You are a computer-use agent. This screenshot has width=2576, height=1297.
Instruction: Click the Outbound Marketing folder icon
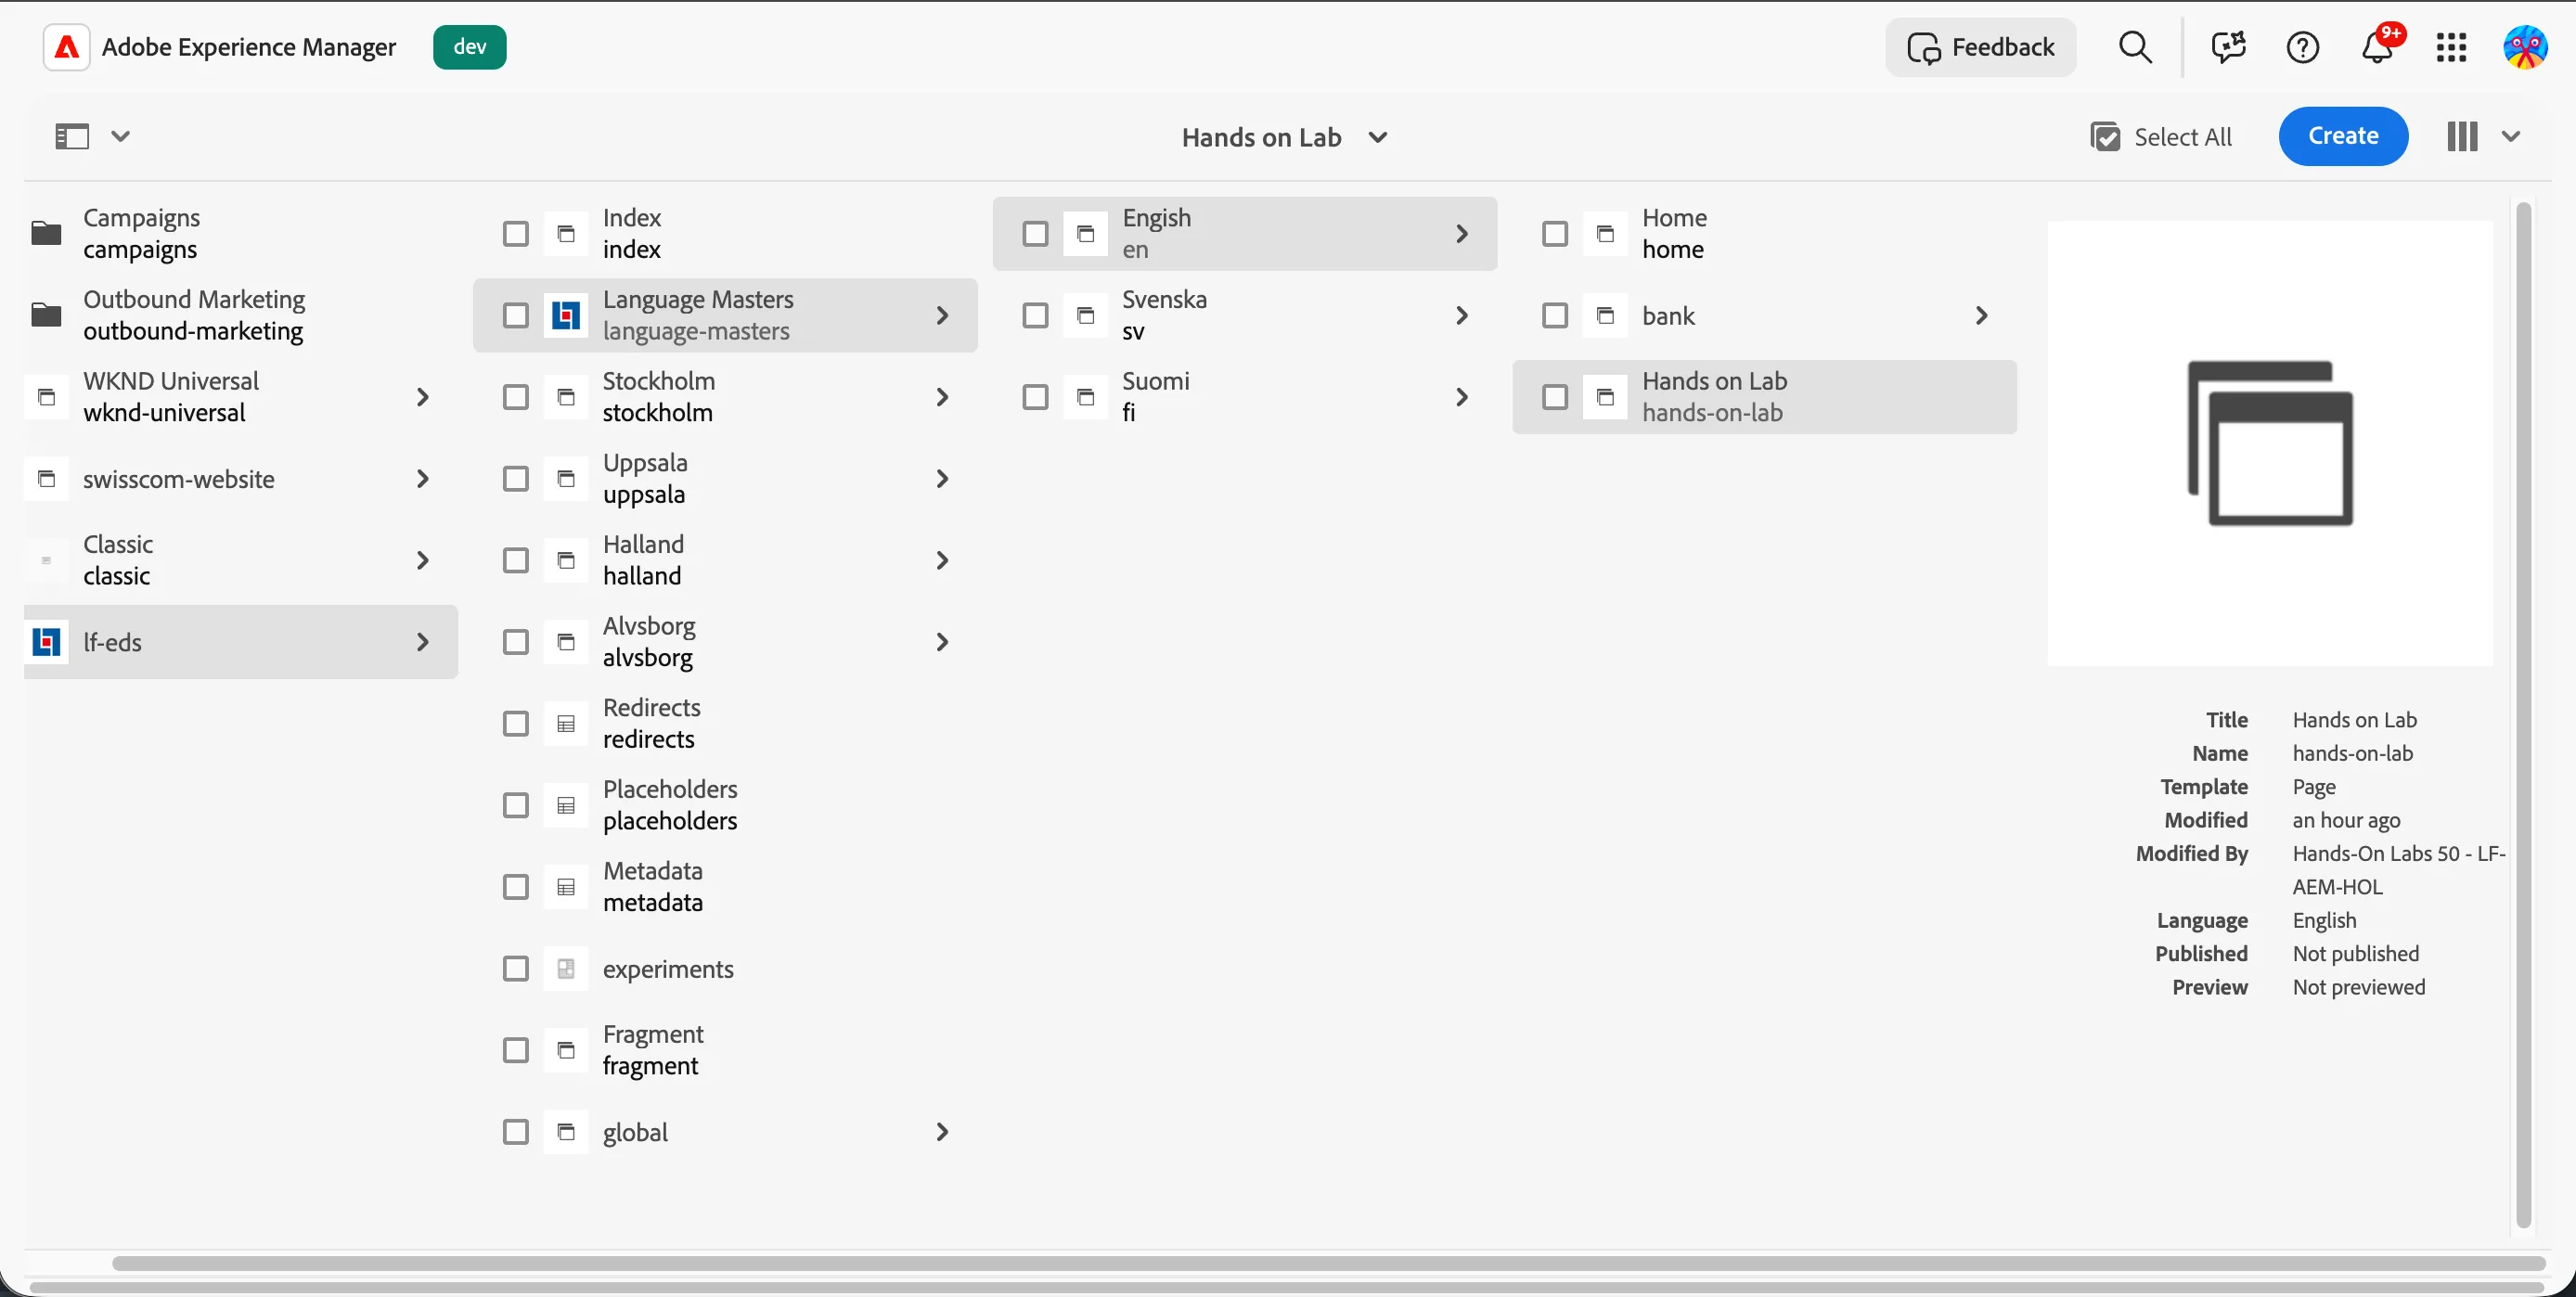[46, 315]
